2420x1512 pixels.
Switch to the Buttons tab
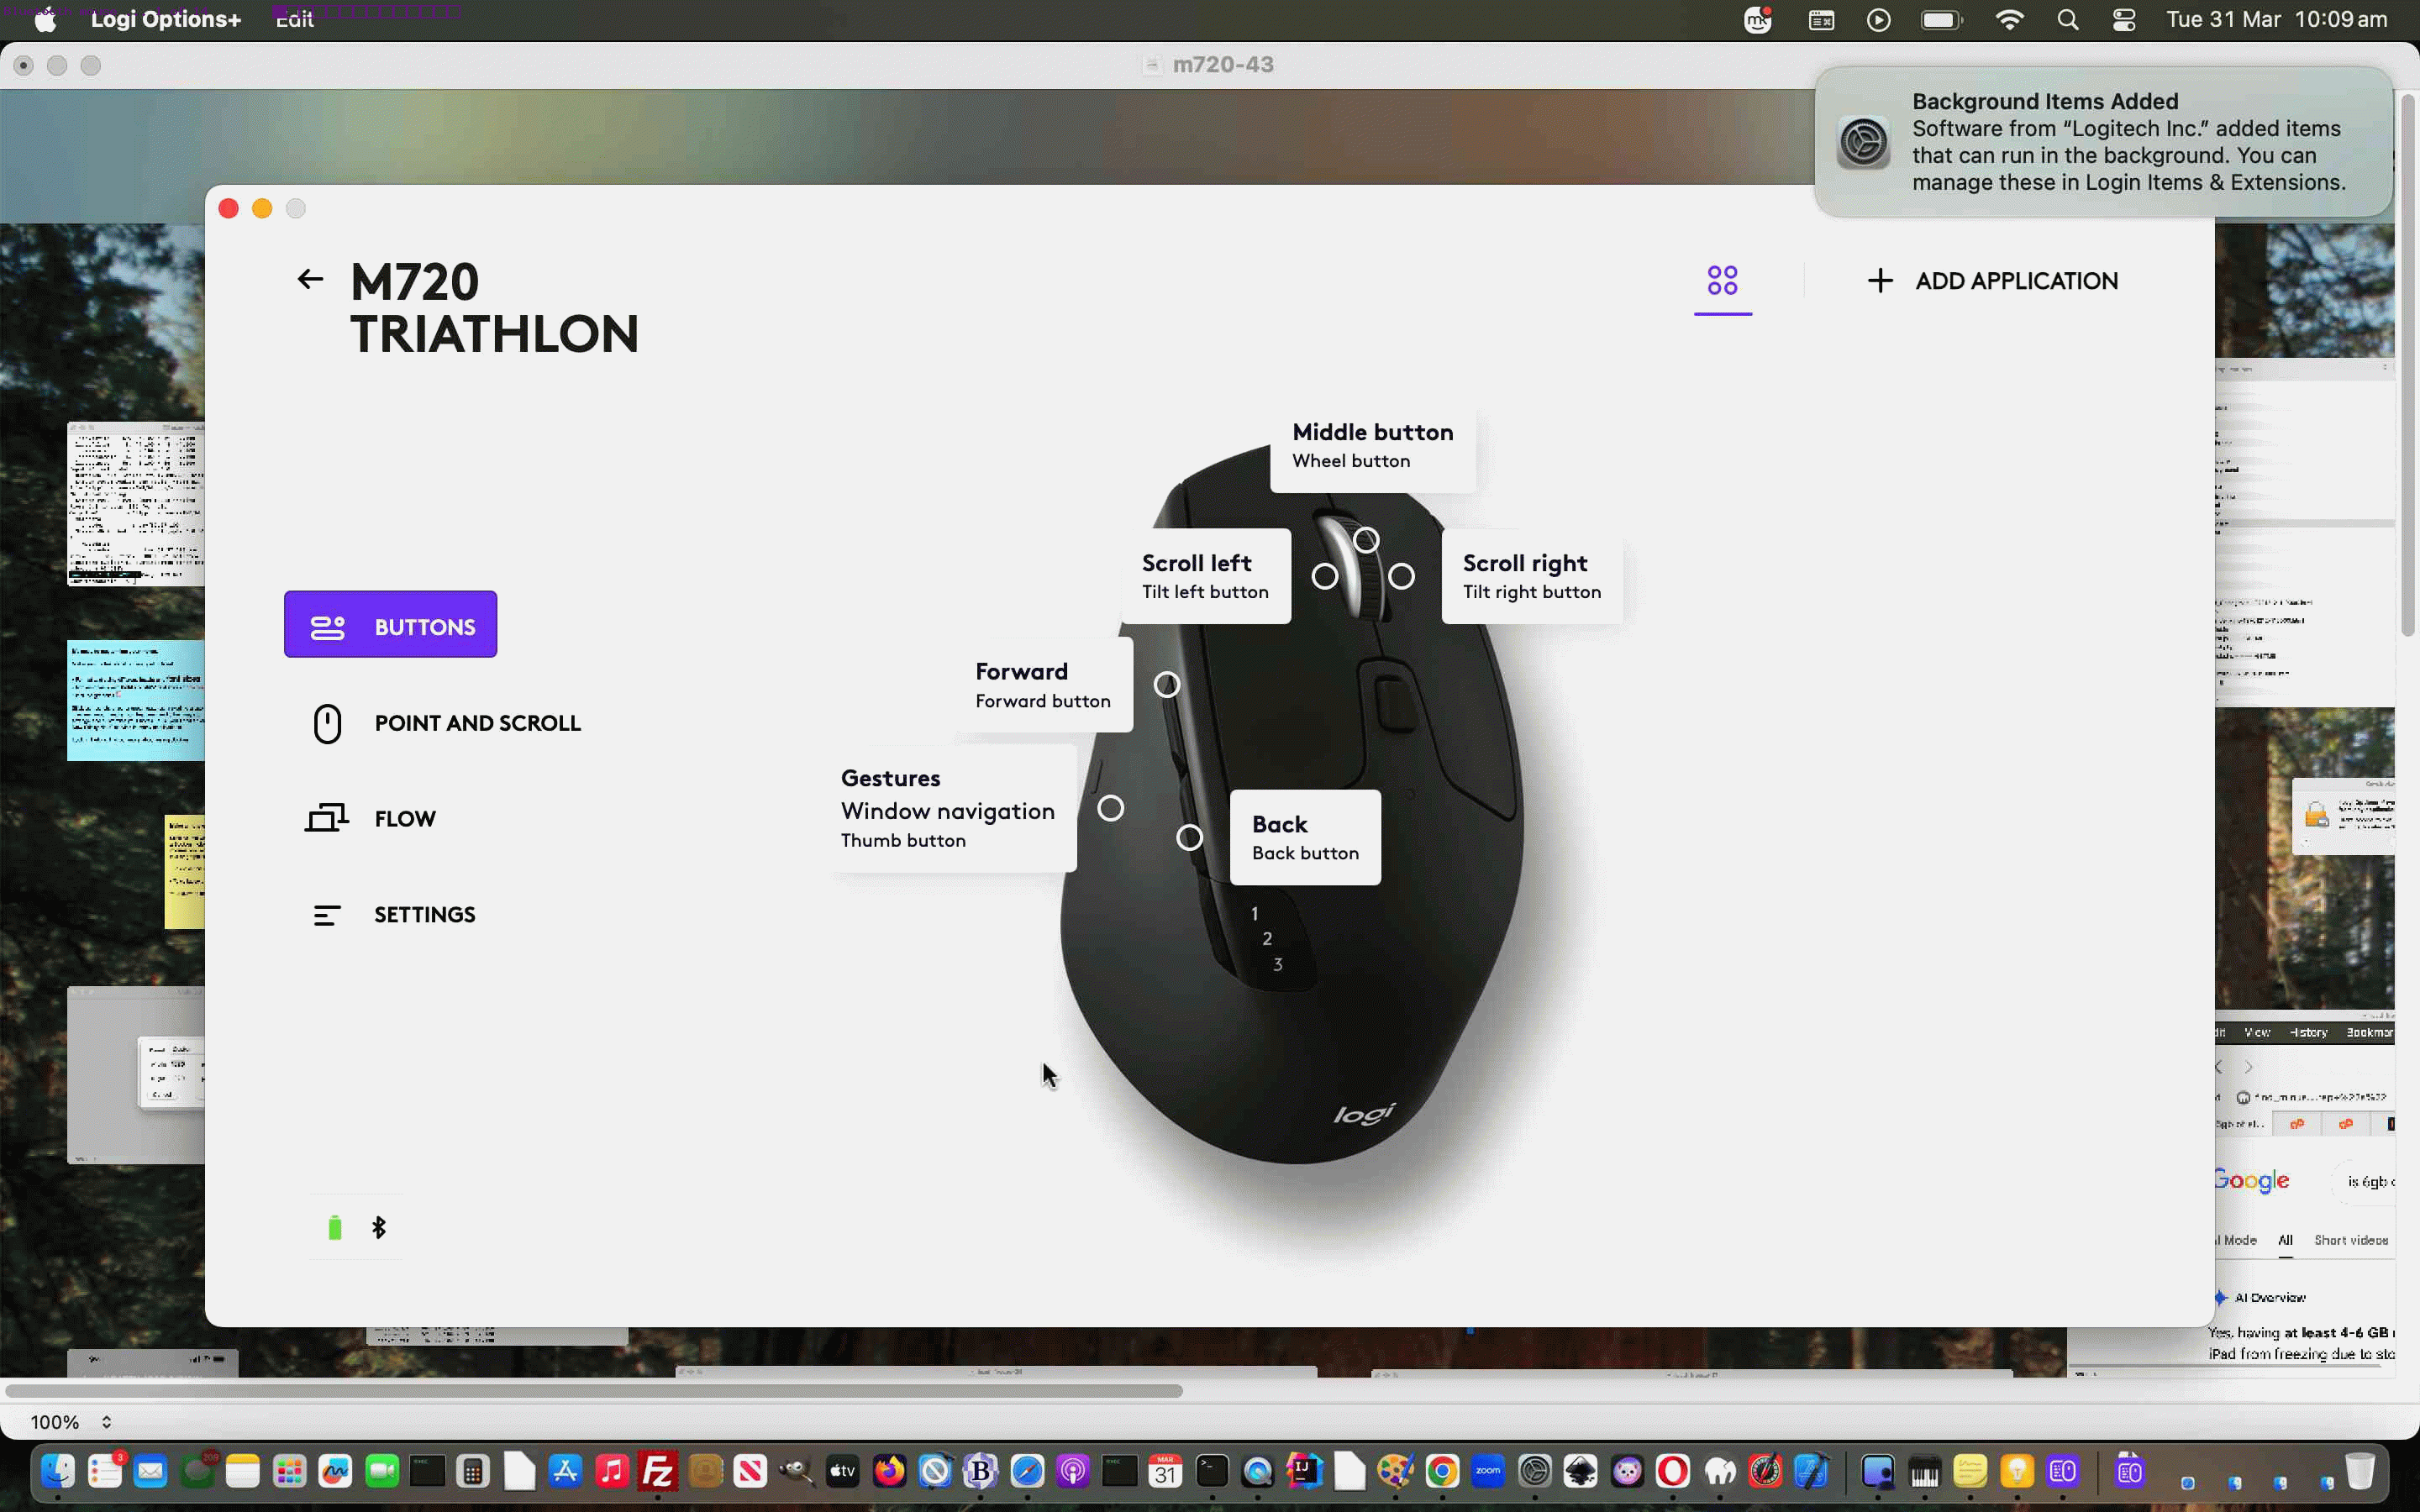click(x=390, y=624)
